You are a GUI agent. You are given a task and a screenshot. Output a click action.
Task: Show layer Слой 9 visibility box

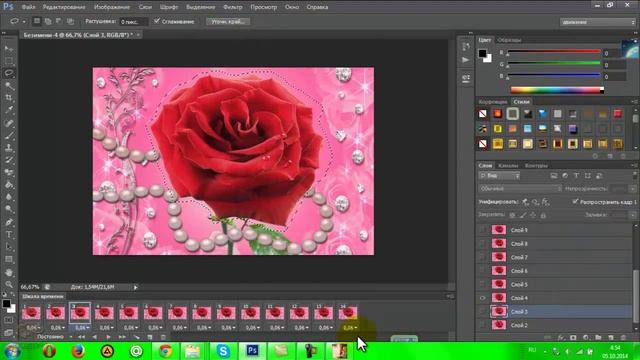tap(482, 230)
